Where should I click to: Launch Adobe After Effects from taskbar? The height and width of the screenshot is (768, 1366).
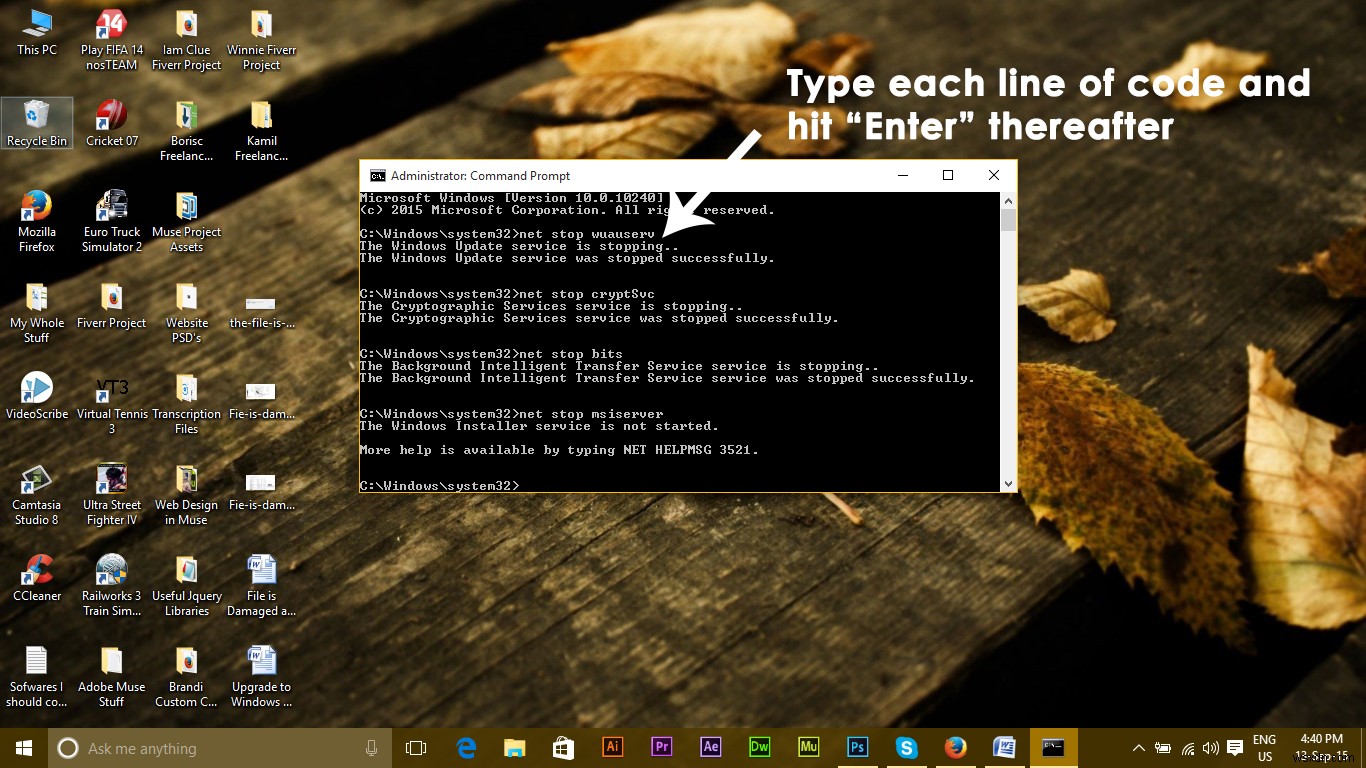[711, 748]
